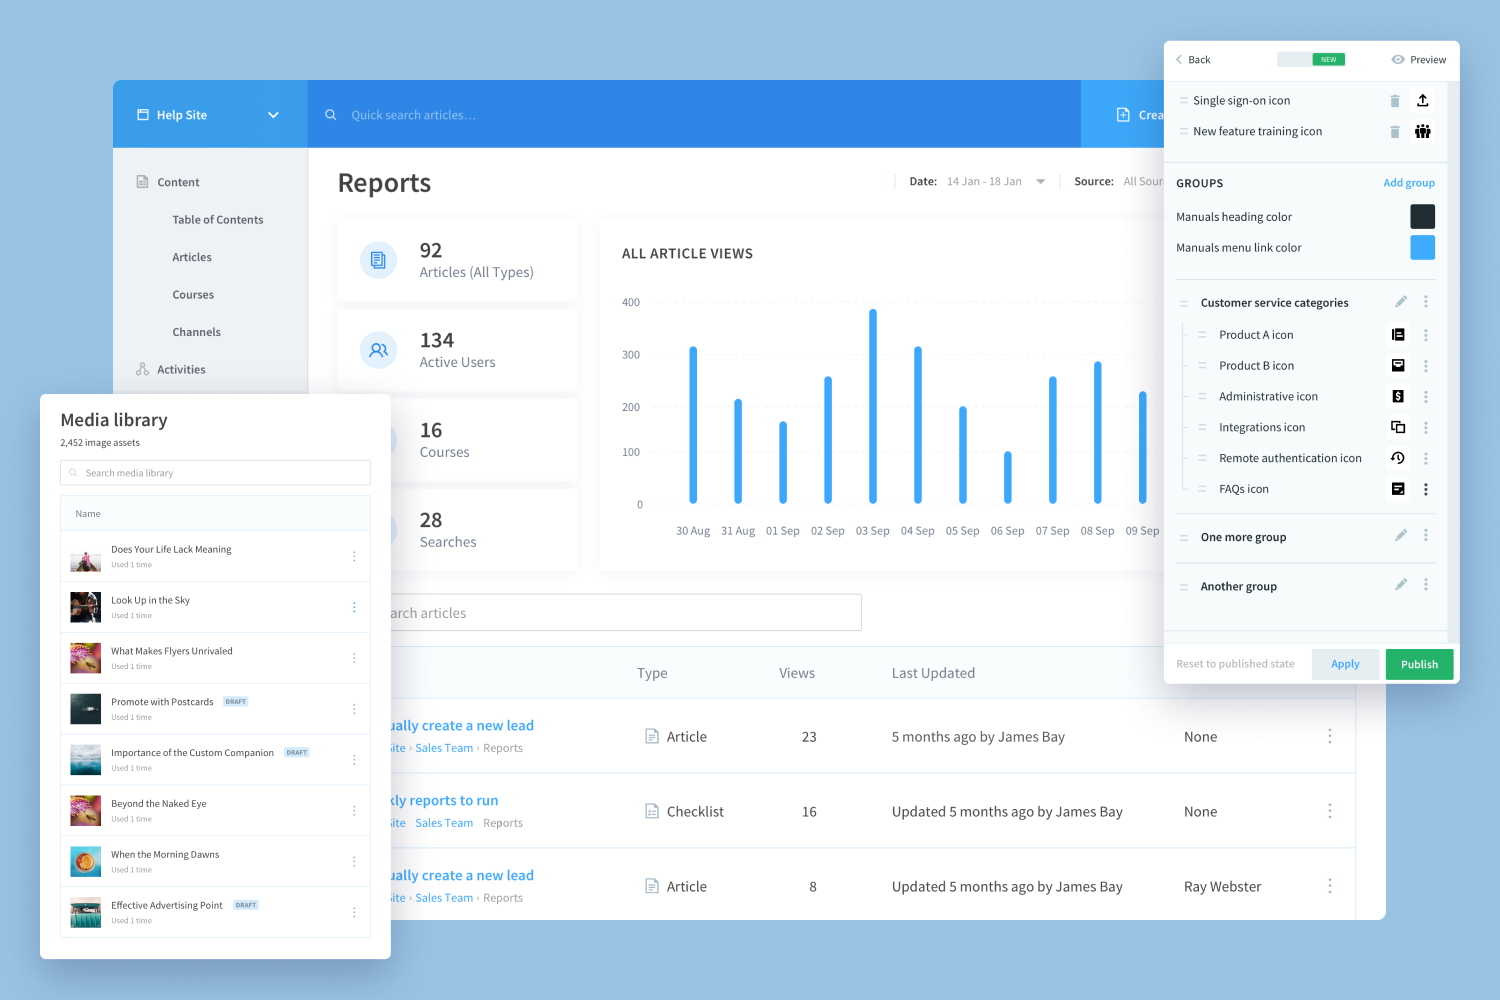Click Add group in the Groups section
1500x1000 pixels.
point(1409,183)
